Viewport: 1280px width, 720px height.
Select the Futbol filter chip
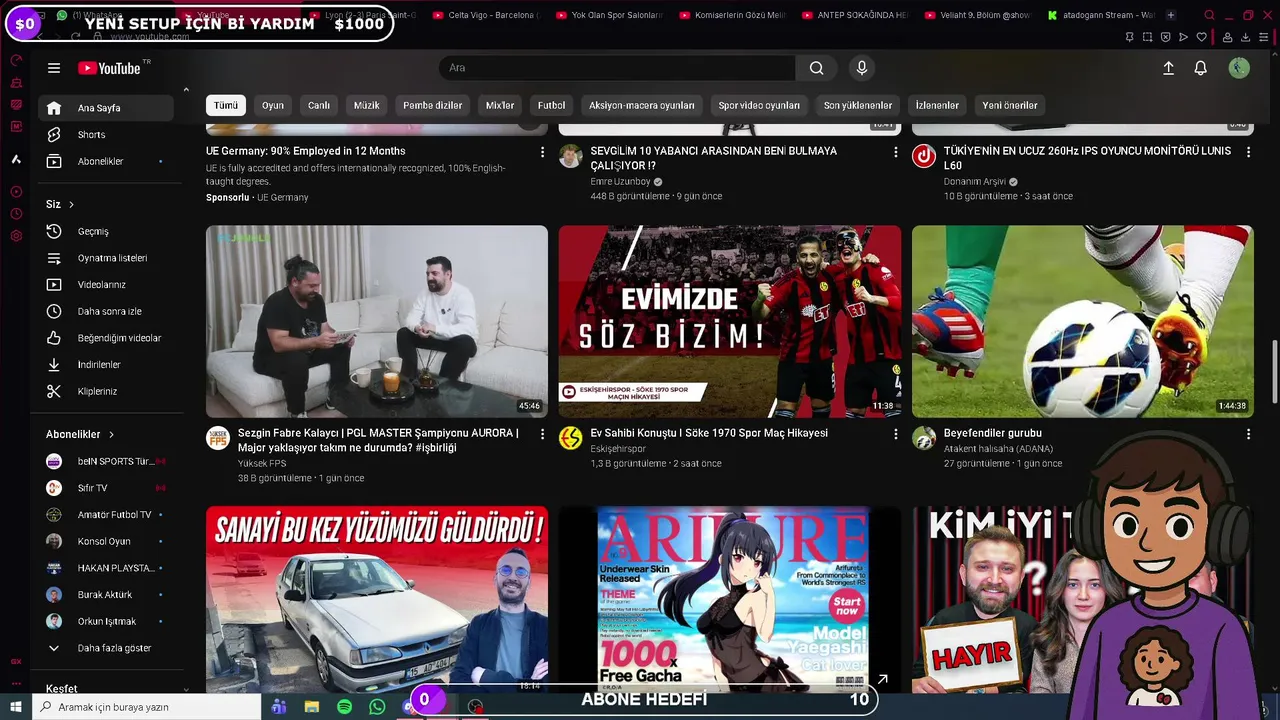[x=551, y=105]
